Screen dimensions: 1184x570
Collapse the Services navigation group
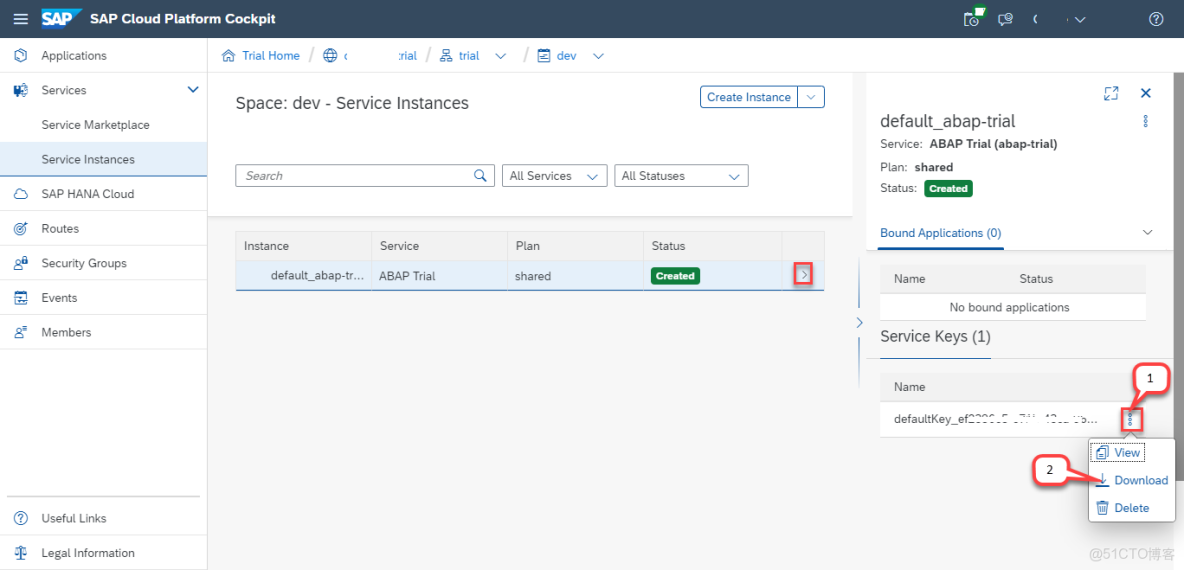click(x=193, y=90)
